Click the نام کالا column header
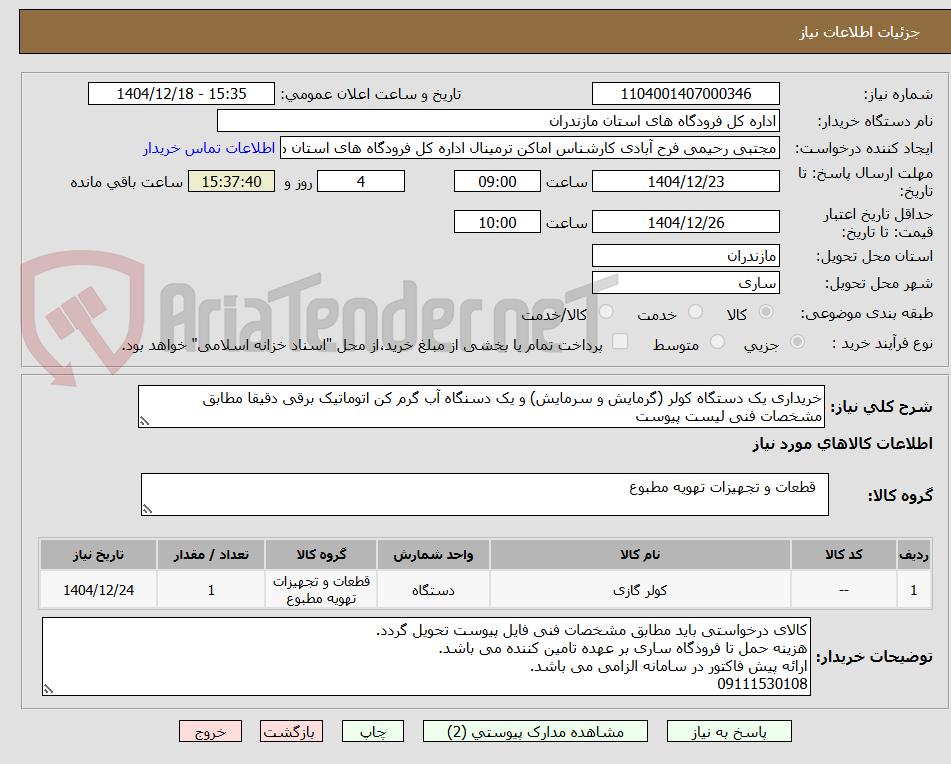The height and width of the screenshot is (764, 951). pyautogui.click(x=640, y=555)
